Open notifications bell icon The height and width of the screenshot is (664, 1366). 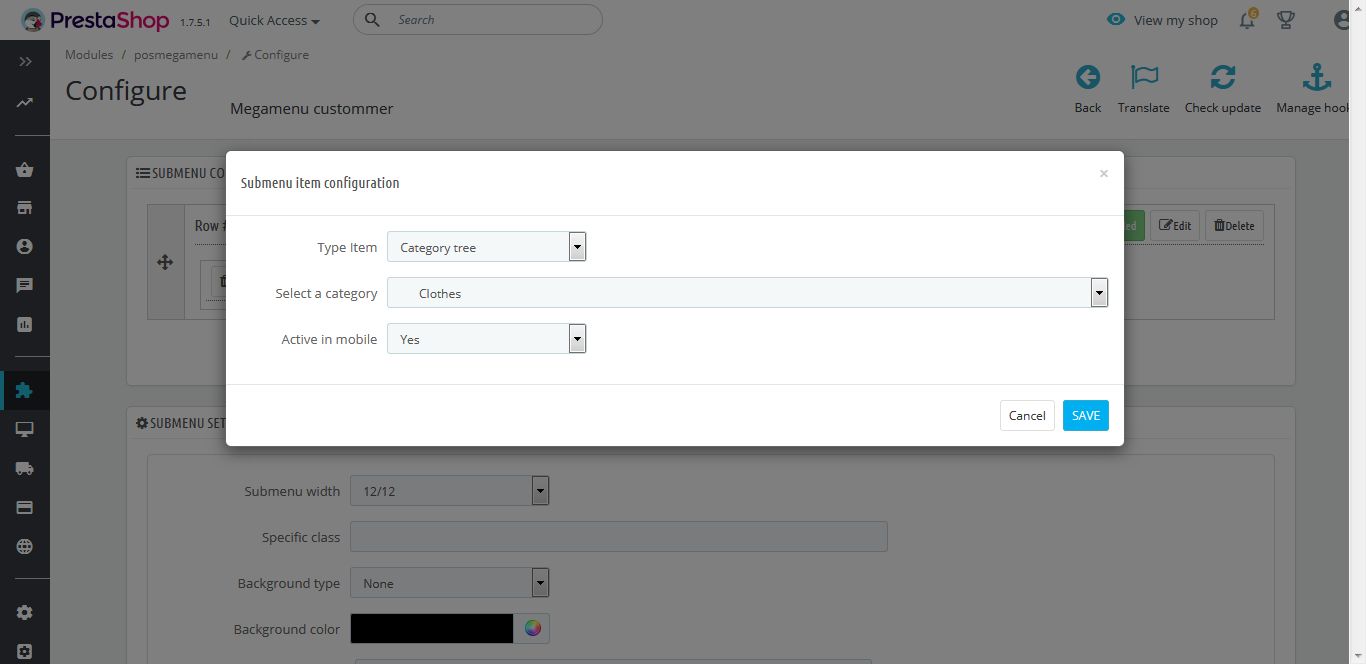(1247, 20)
